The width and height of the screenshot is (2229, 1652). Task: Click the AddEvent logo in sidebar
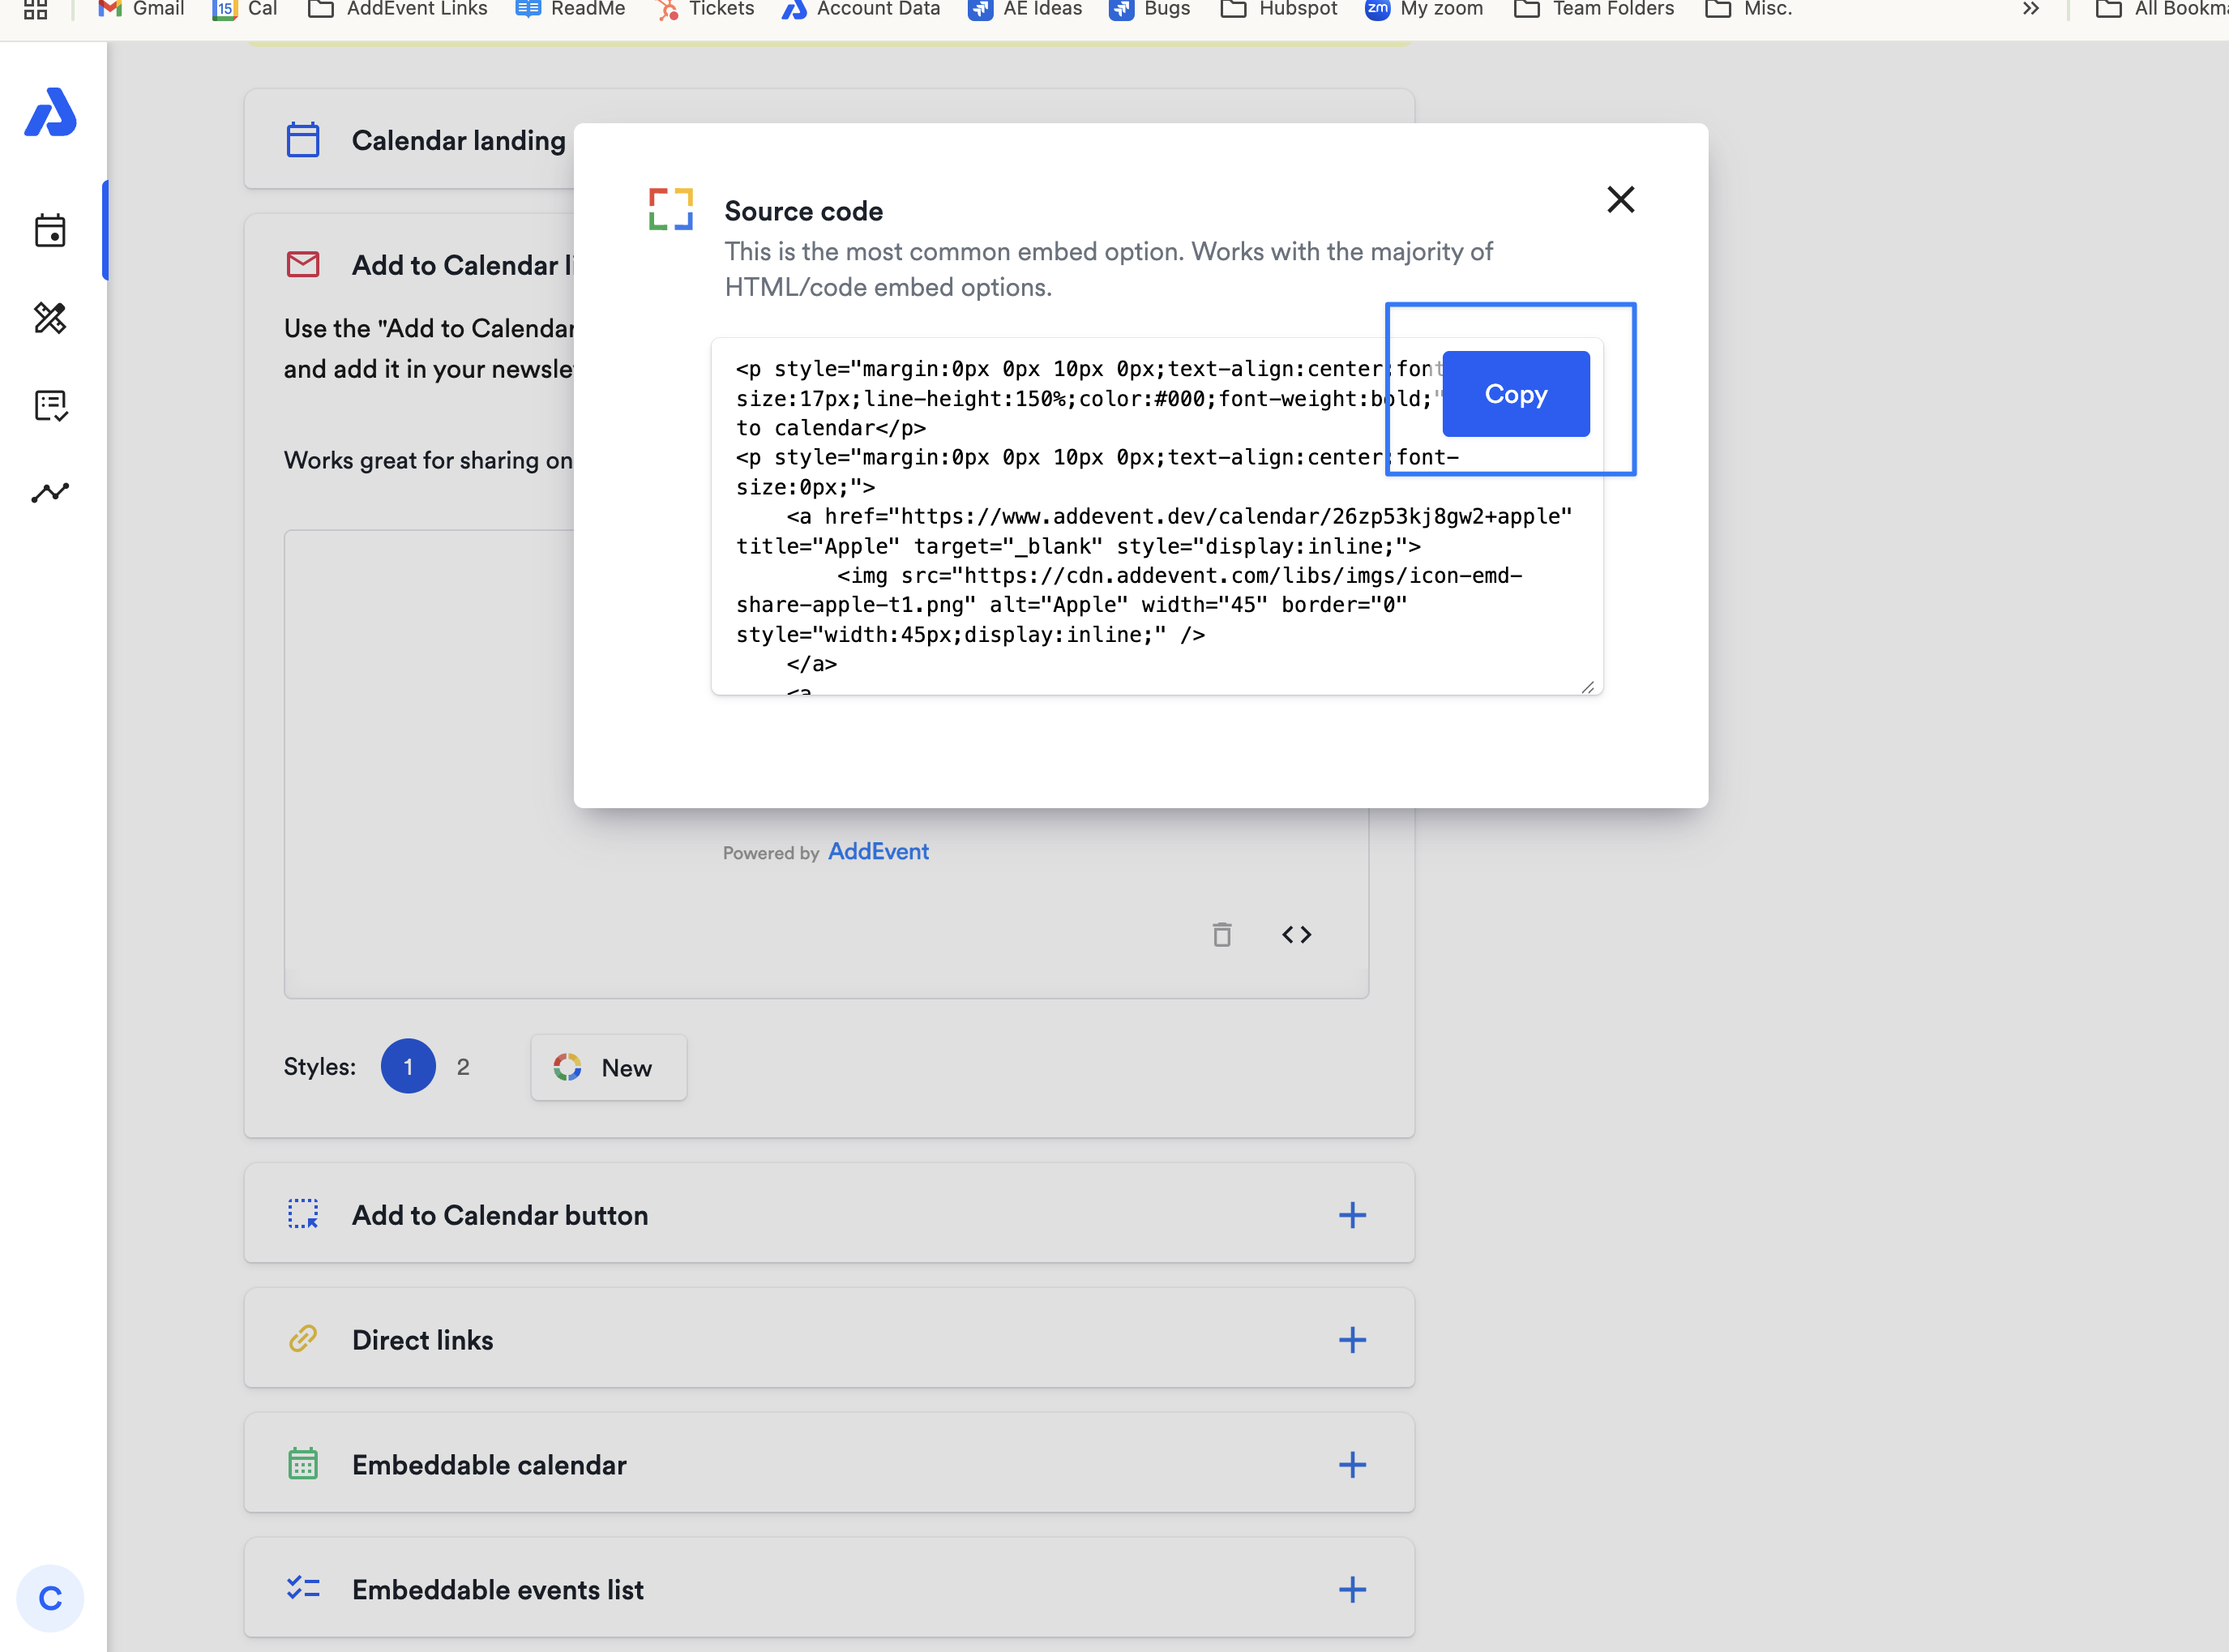point(50,112)
